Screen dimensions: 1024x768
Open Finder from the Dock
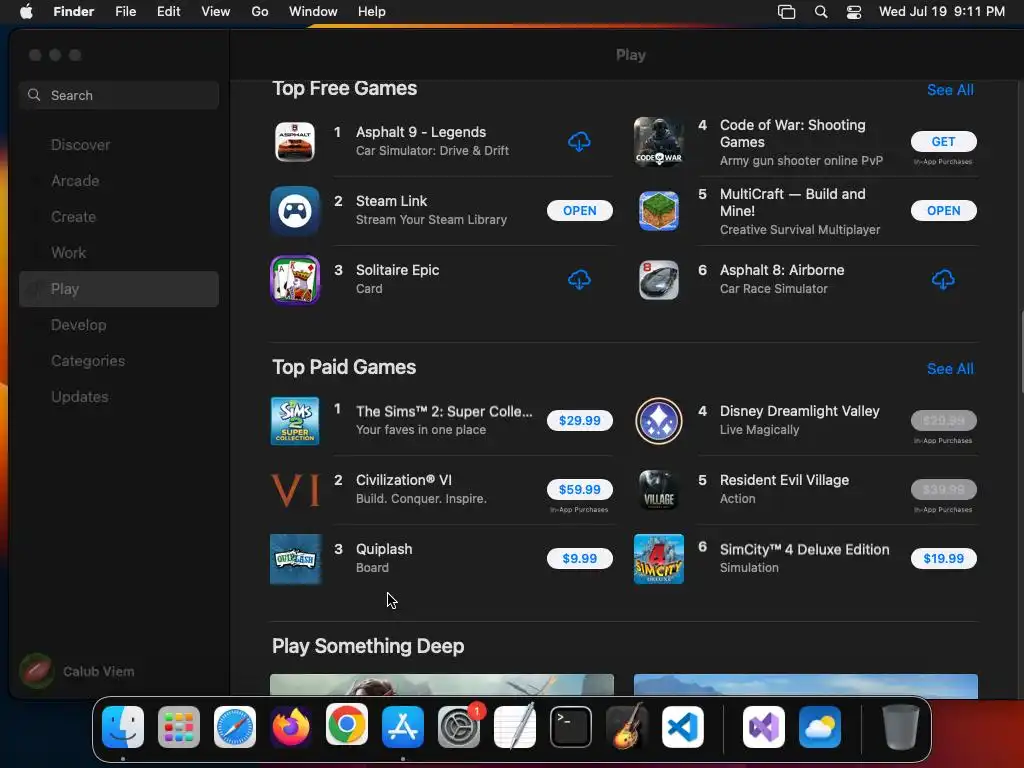coord(123,727)
